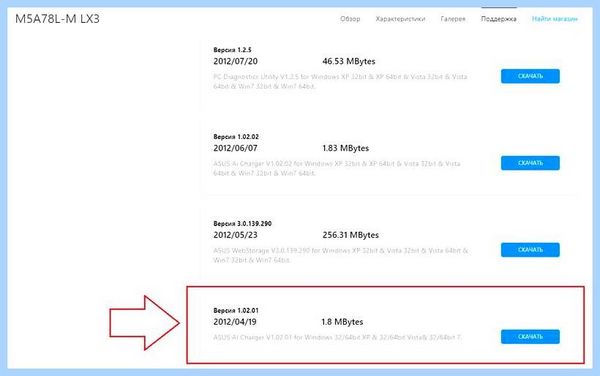Click the ASUS WebStorage description text
This screenshot has height=376, width=600.
[341, 255]
